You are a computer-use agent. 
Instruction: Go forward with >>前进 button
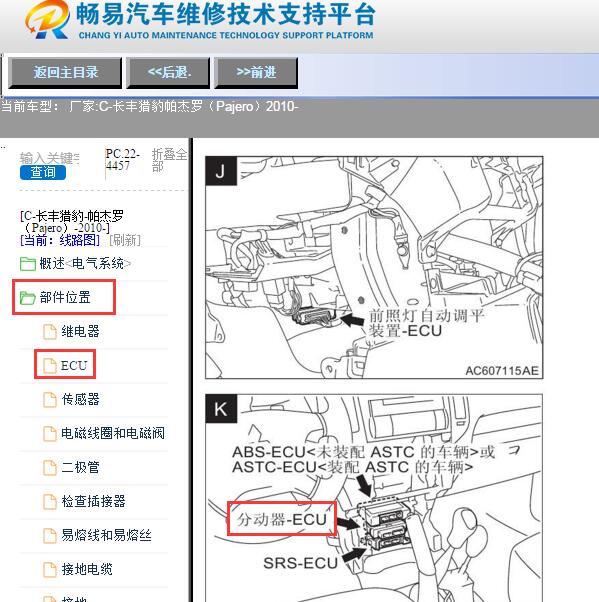[256, 73]
